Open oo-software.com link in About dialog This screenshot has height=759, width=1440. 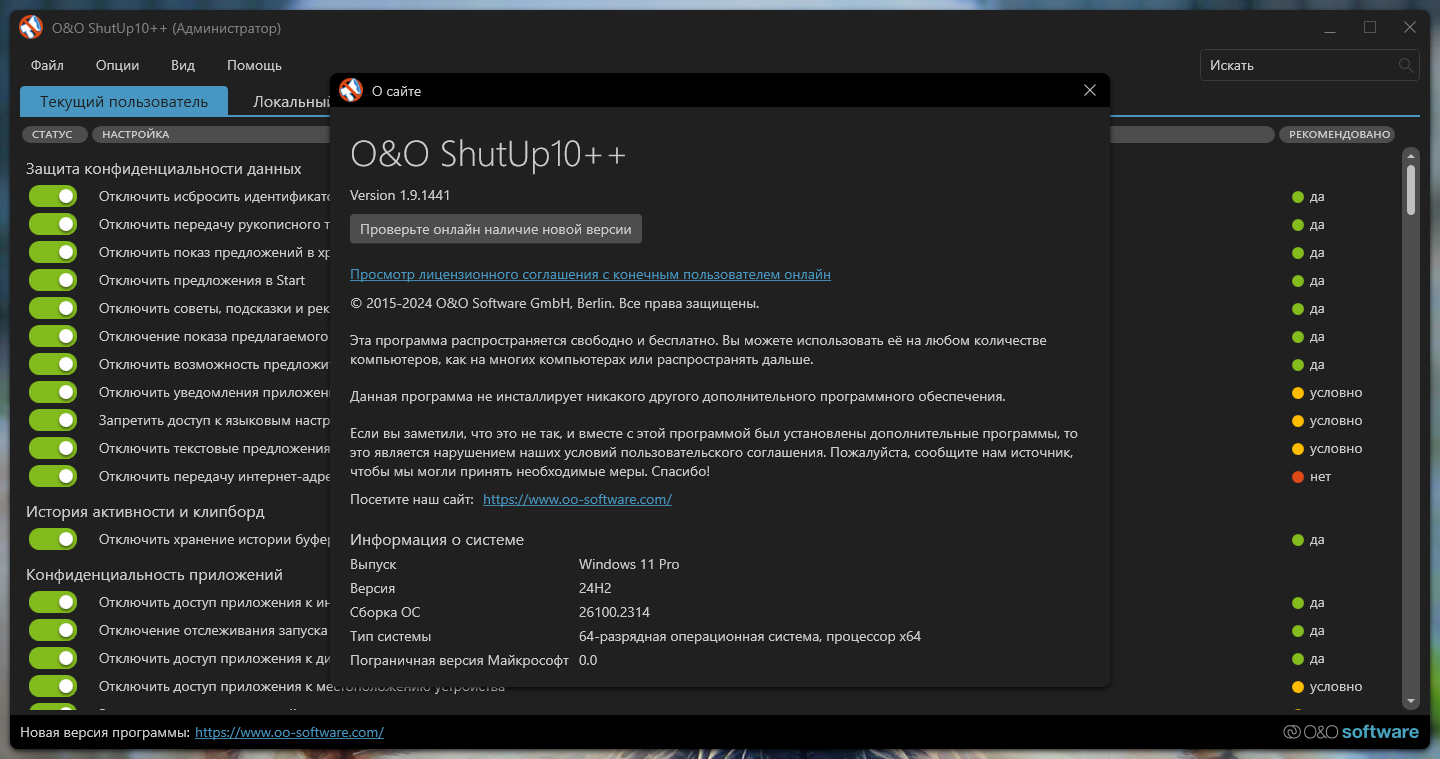577,499
